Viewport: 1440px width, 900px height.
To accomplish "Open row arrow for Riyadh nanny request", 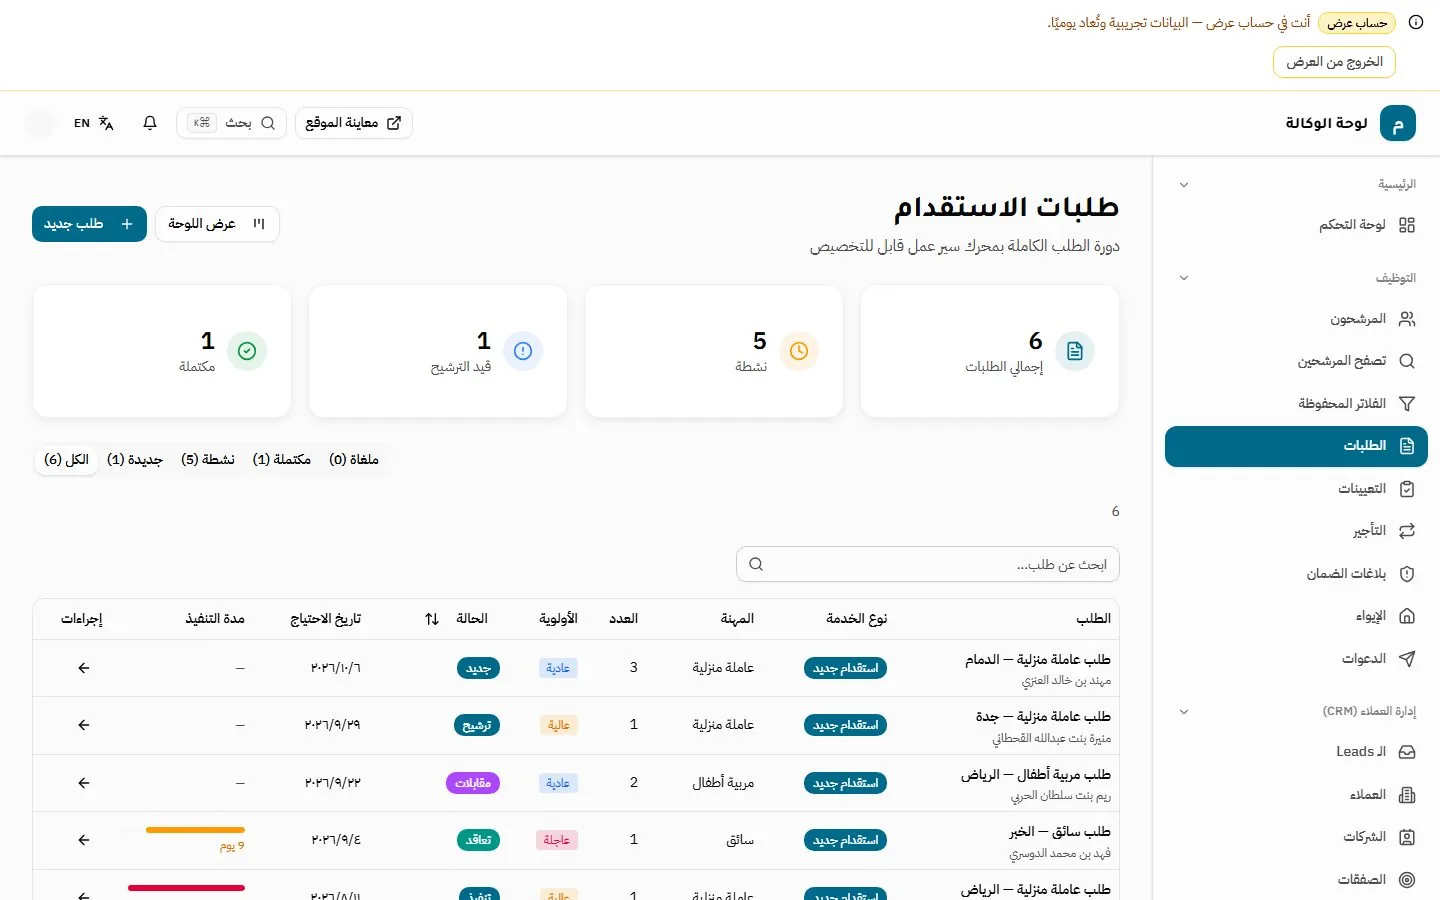I will tap(84, 783).
